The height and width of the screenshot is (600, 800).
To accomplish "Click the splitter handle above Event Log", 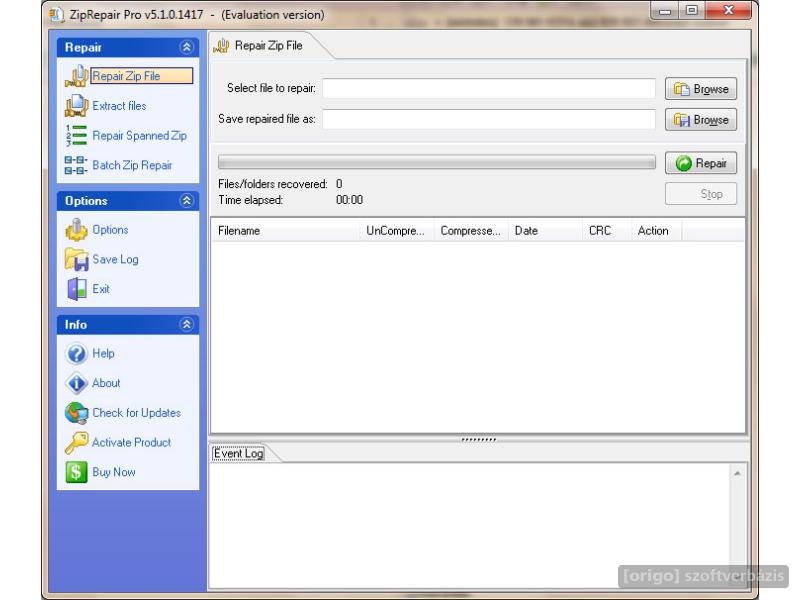I will click(x=479, y=439).
